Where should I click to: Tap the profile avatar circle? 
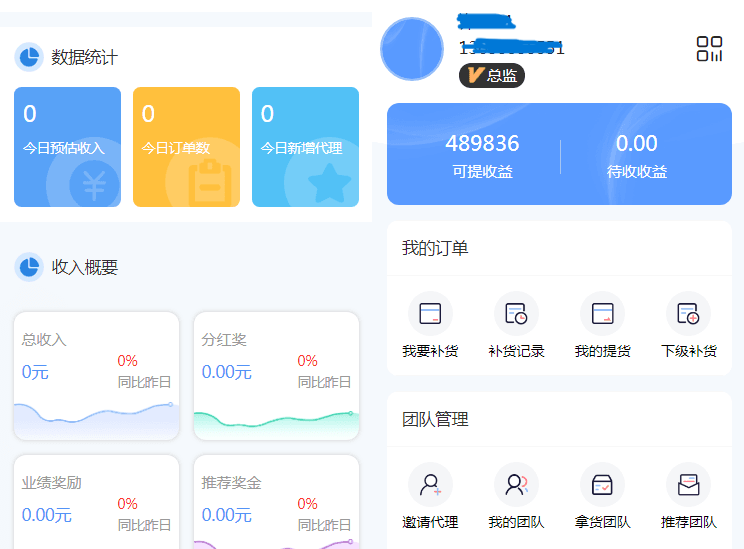(412, 49)
